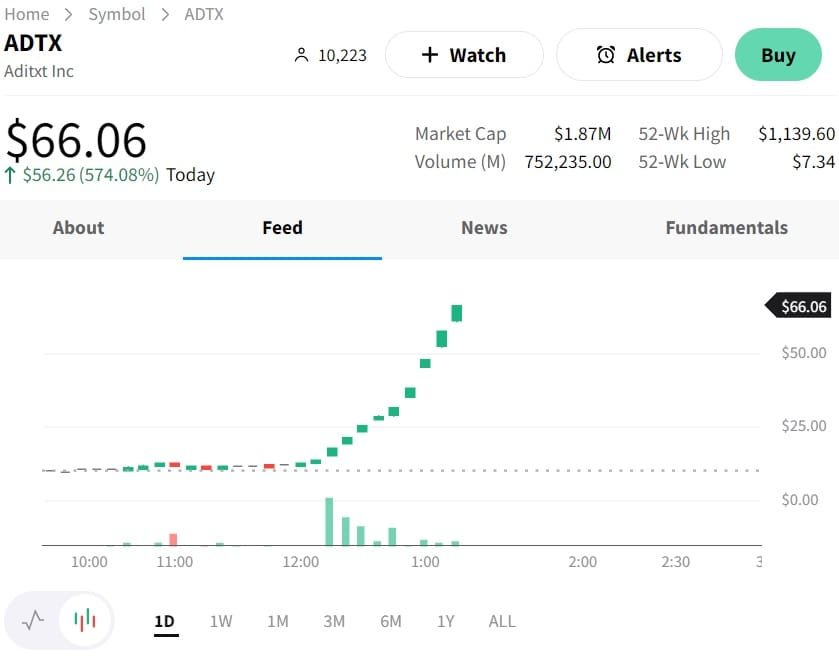Open the About tab
The width and height of the screenshot is (839, 656).
click(x=78, y=228)
